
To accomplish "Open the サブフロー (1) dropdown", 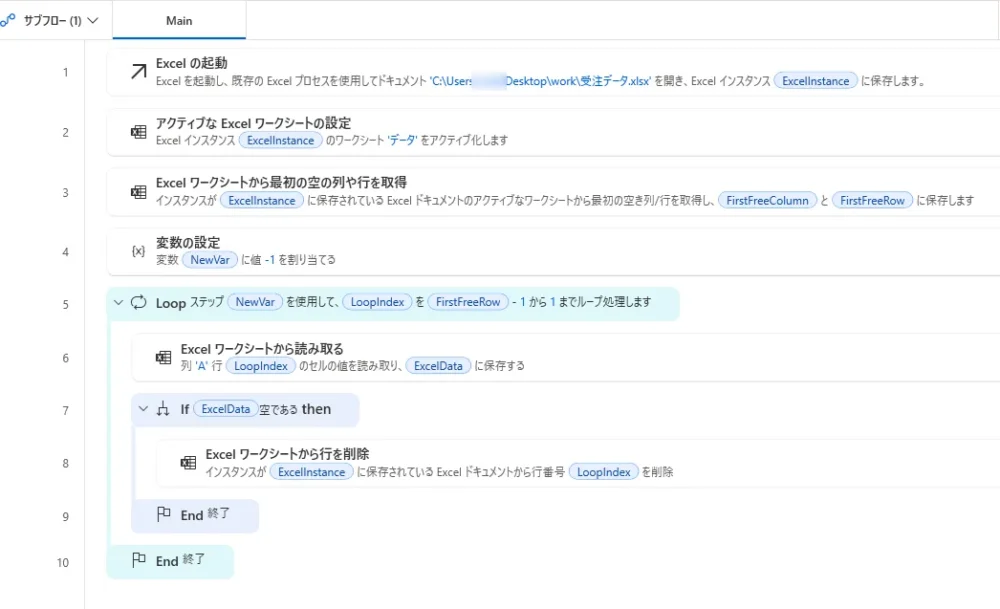I will [55, 20].
